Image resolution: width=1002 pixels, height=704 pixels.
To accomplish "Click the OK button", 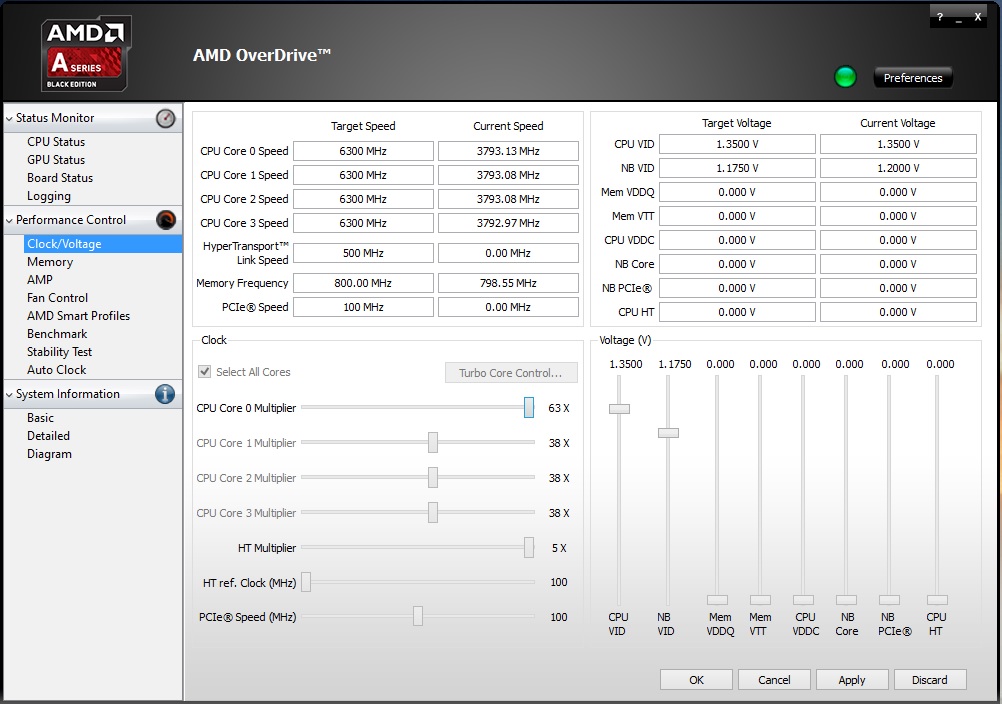I will click(x=696, y=680).
